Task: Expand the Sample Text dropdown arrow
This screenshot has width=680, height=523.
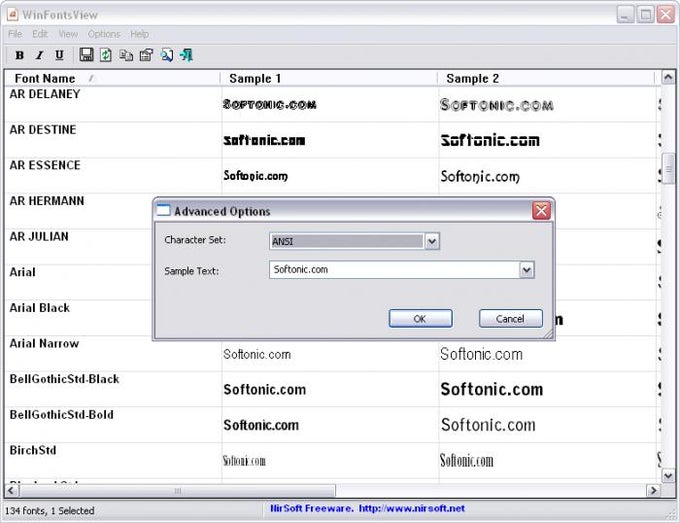Action: click(526, 270)
